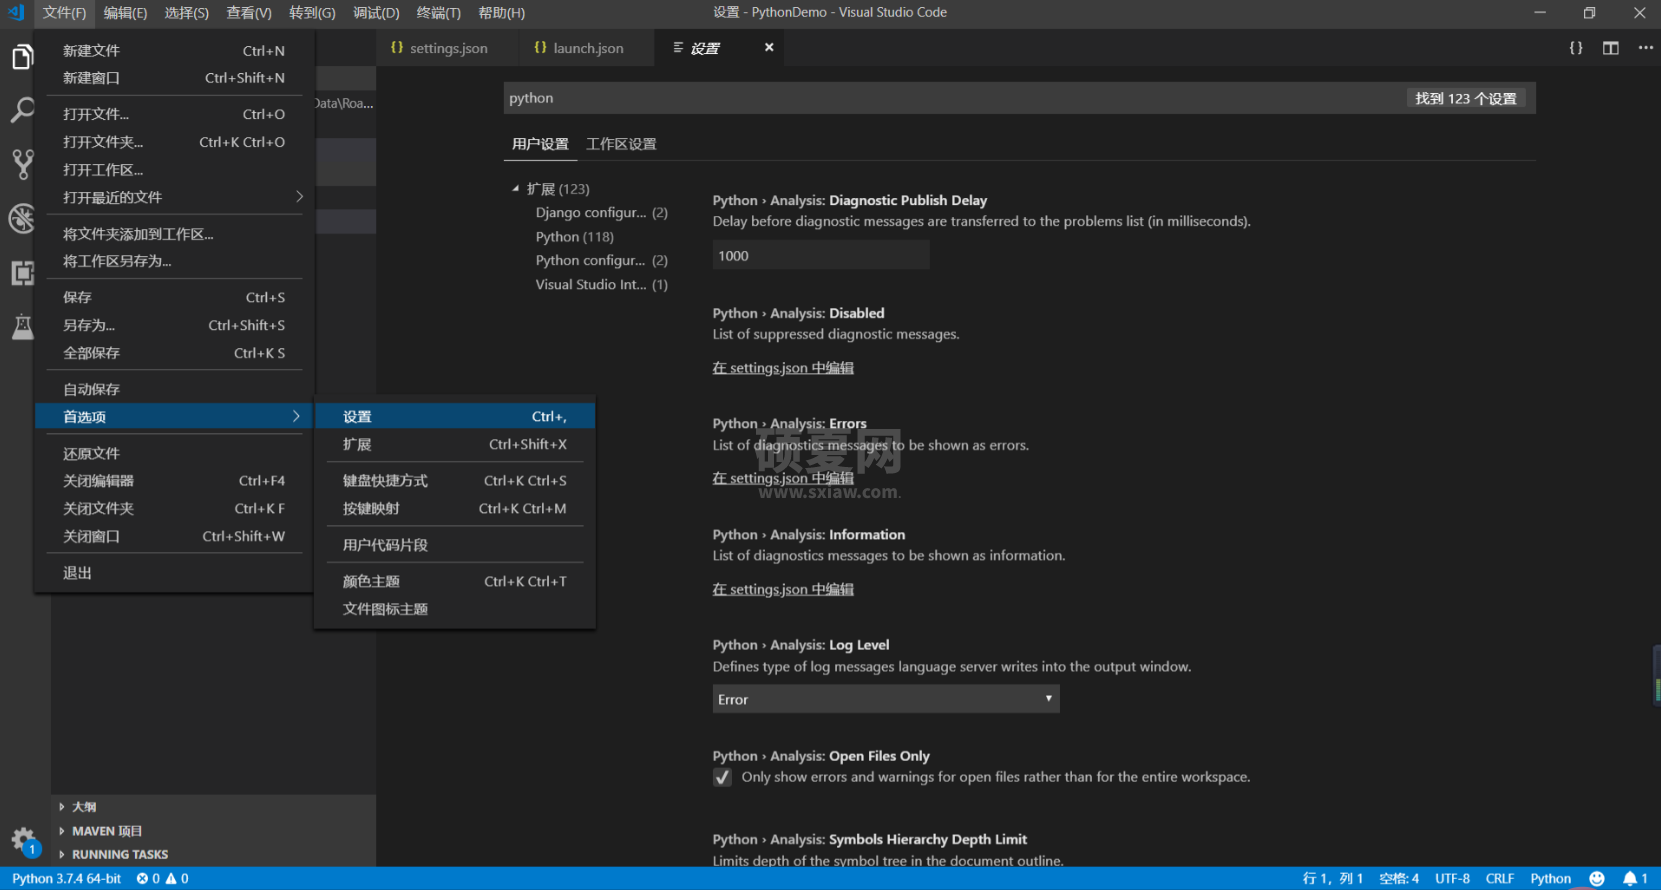Click the Python language mode status
This screenshot has height=890, width=1661.
click(1550, 879)
